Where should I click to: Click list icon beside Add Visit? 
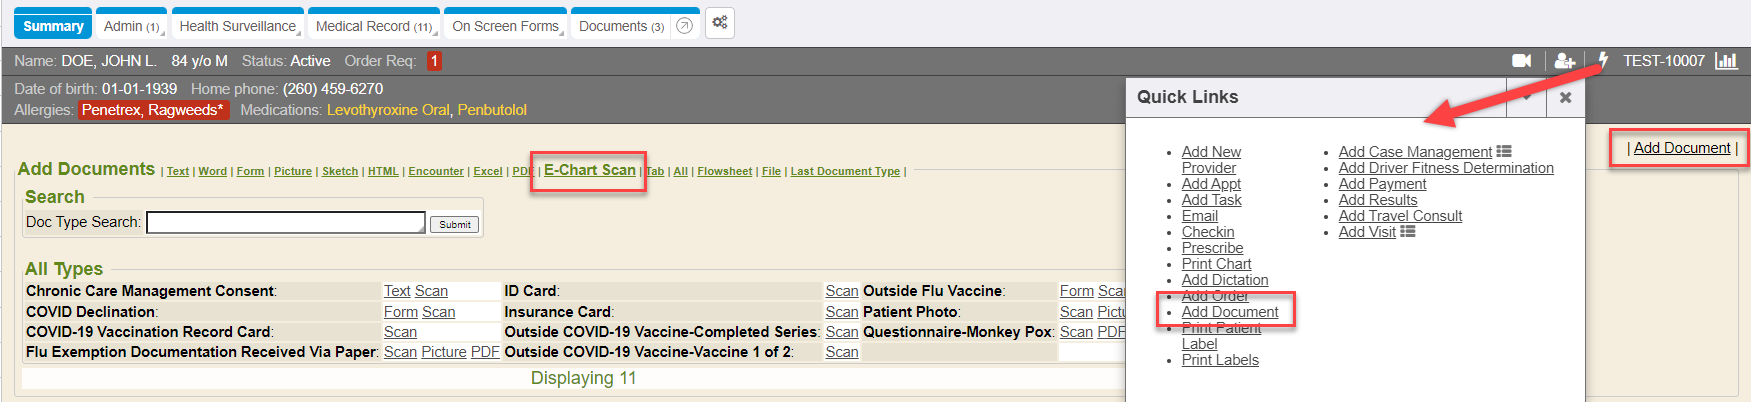click(1408, 232)
